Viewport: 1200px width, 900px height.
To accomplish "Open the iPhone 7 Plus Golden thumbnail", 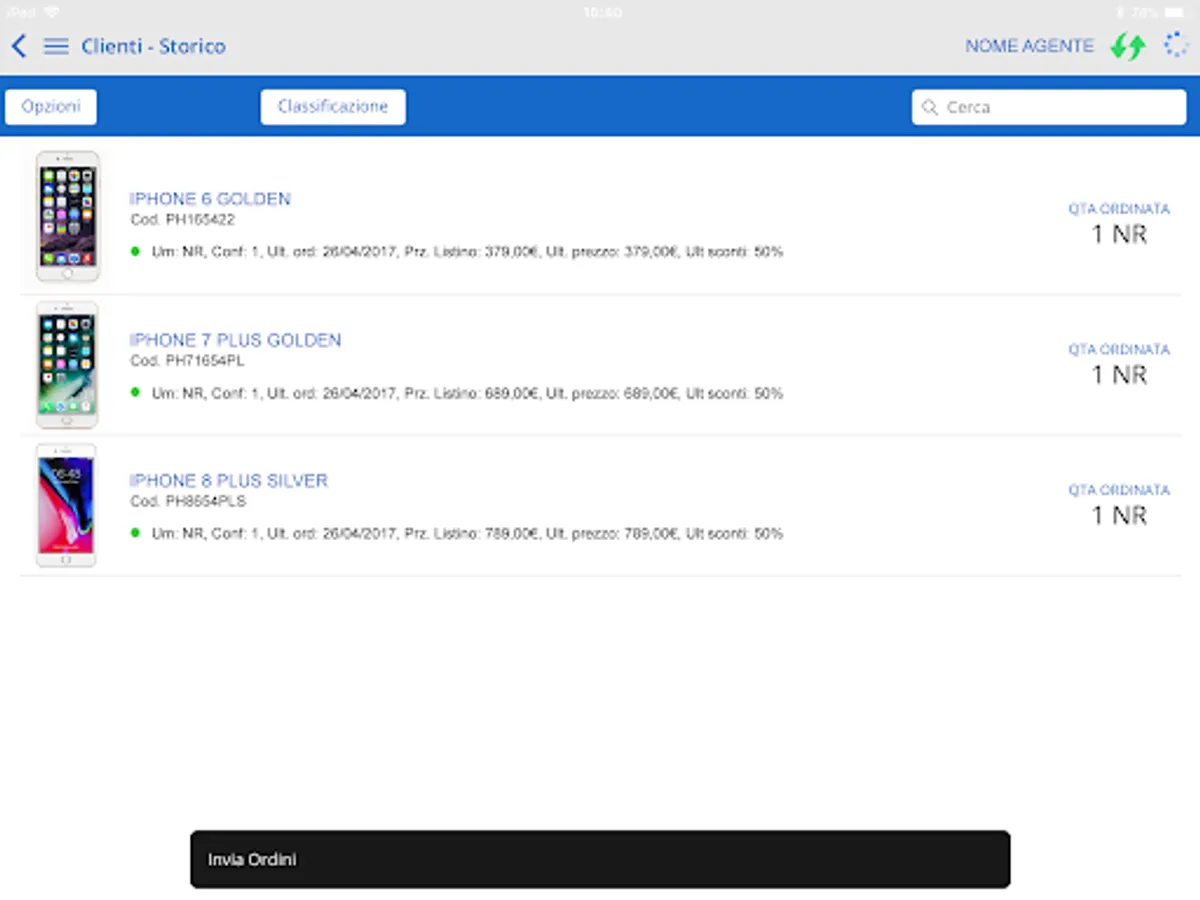I will click(67, 365).
